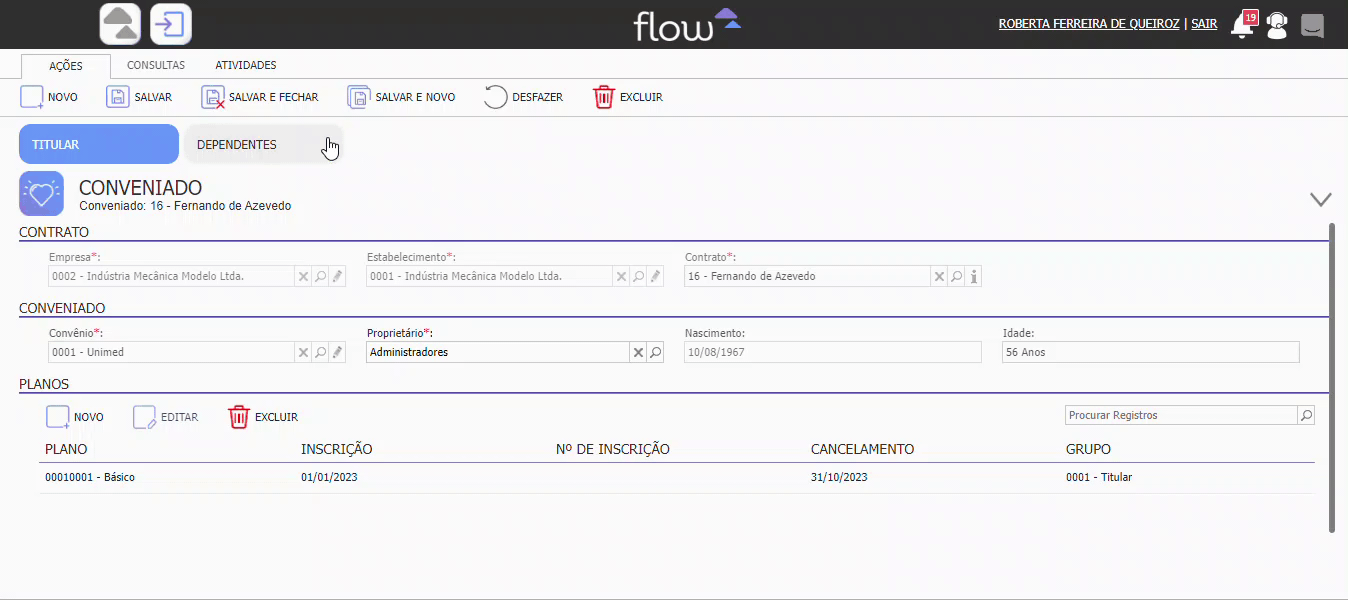Clear the Estabelecimento field with X icon
This screenshot has width=1348, height=600.
click(x=621, y=276)
